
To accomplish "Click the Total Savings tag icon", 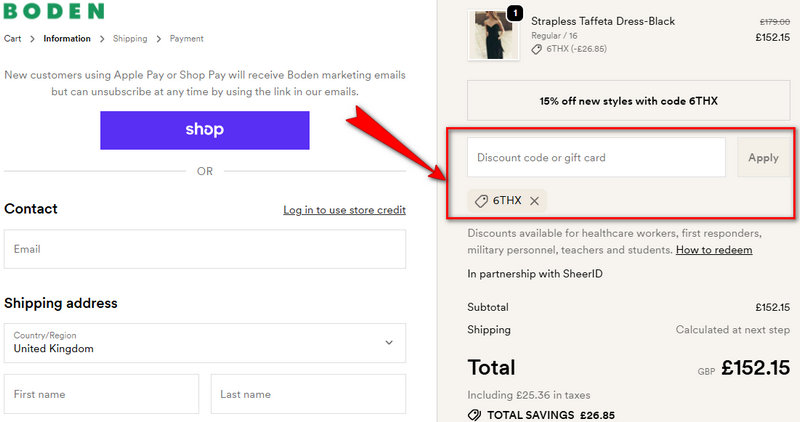I will (474, 414).
